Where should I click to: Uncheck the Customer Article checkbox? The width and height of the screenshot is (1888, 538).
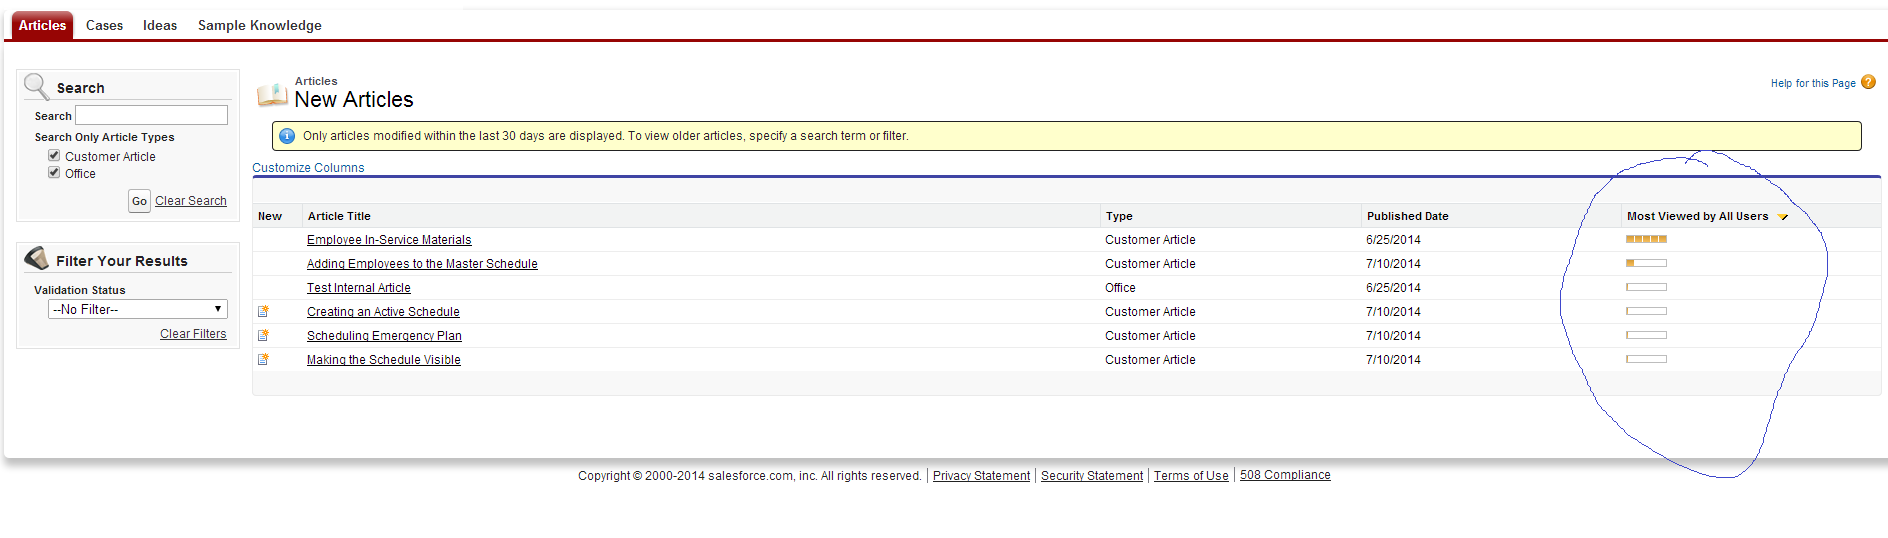(x=54, y=156)
